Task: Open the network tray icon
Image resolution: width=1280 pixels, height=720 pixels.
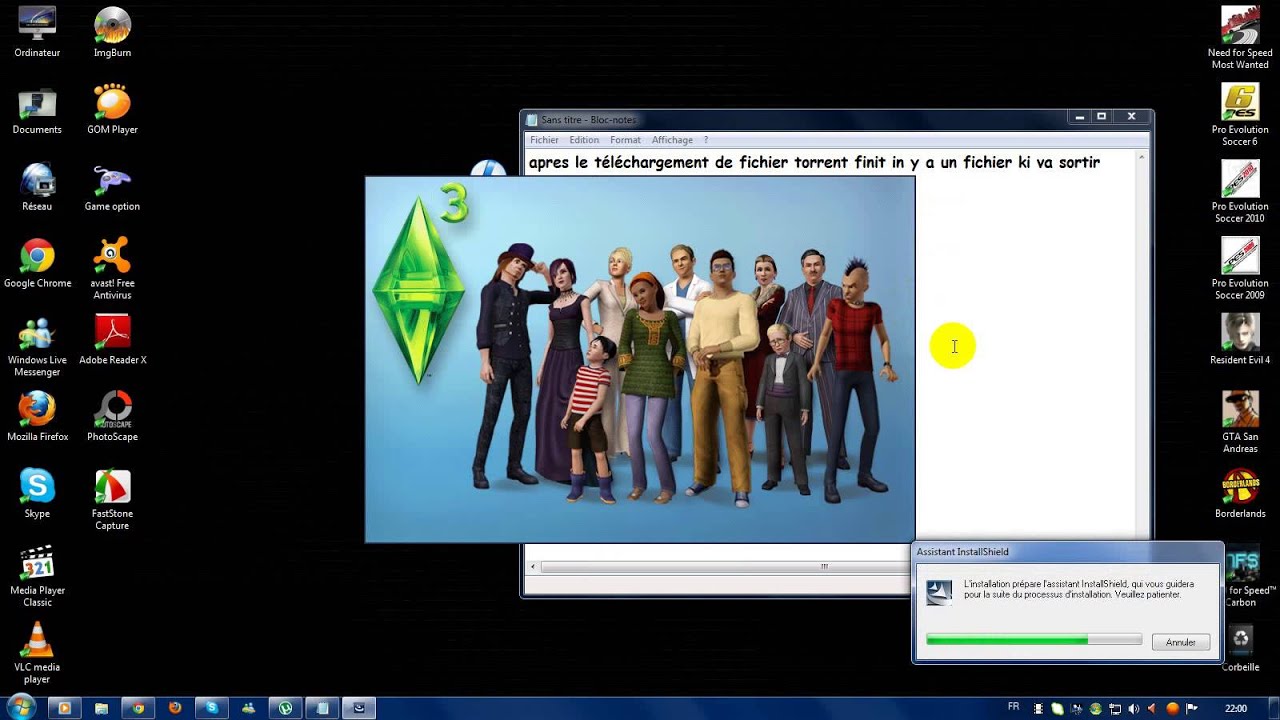Action: (x=1115, y=708)
